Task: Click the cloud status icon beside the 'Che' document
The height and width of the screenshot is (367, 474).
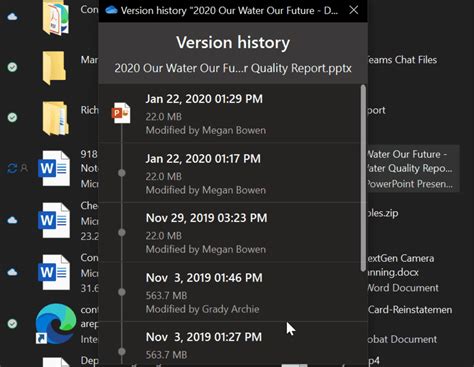Action: [12, 220]
